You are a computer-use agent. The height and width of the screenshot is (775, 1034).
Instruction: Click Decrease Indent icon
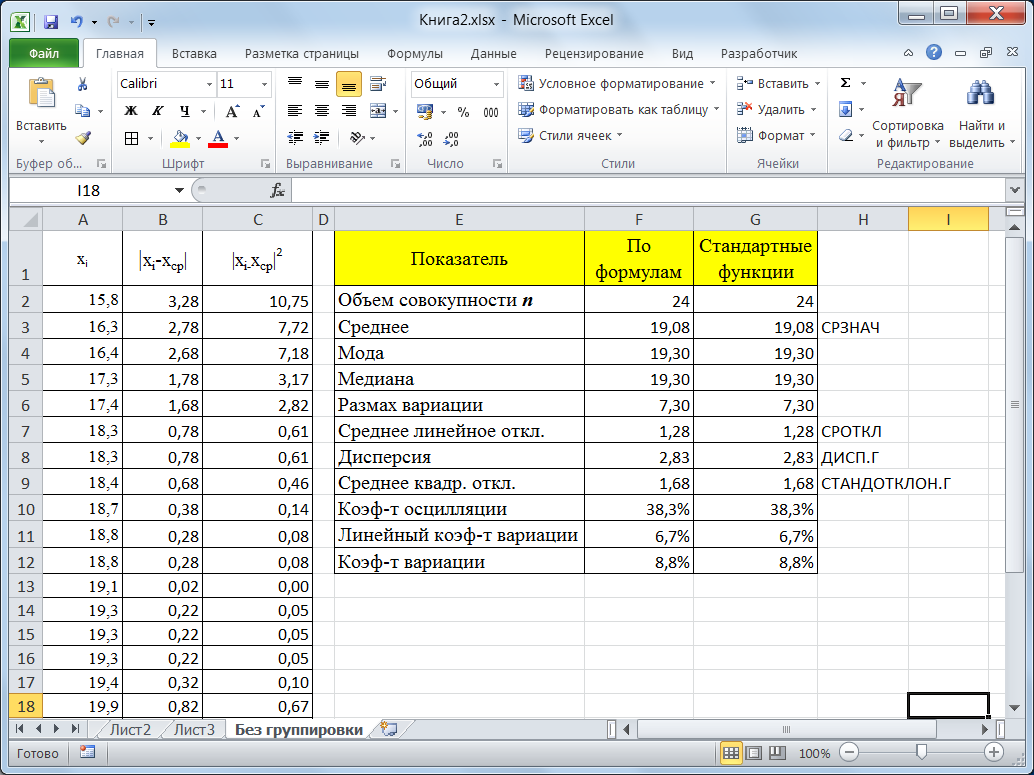tap(295, 138)
